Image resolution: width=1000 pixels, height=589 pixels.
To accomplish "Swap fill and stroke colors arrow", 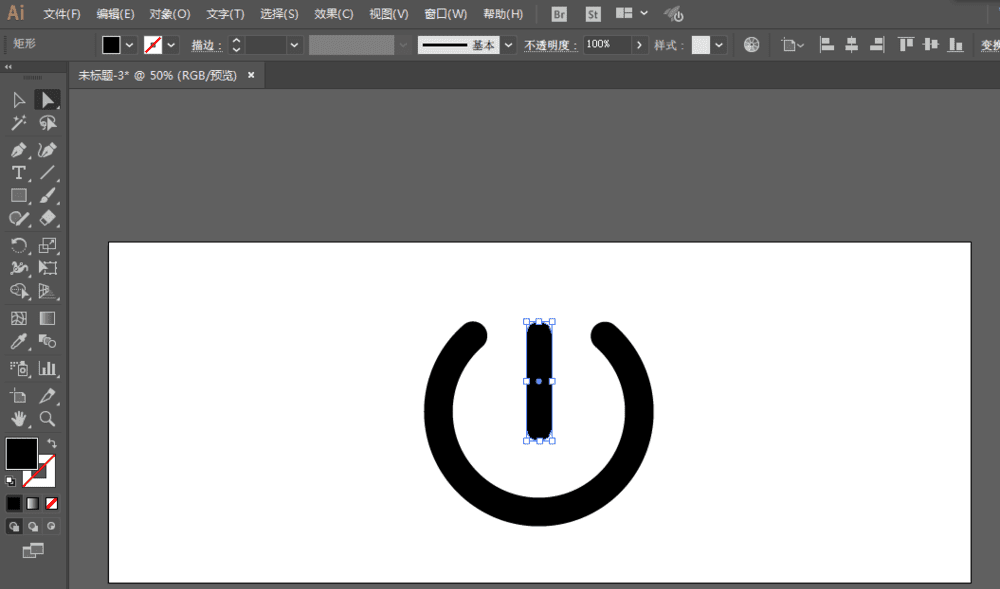I will click(x=52, y=443).
